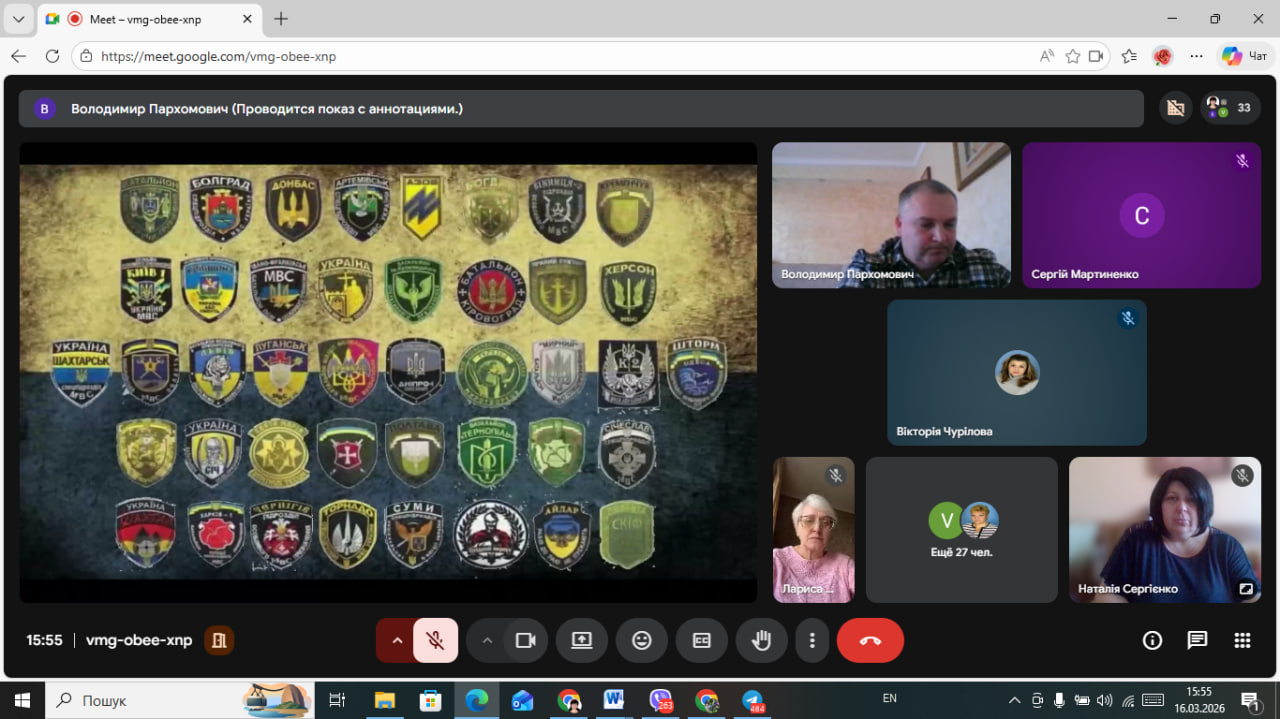Open Edge settings and more menu
Screen dimensions: 1280x719
[x=1196, y=56]
